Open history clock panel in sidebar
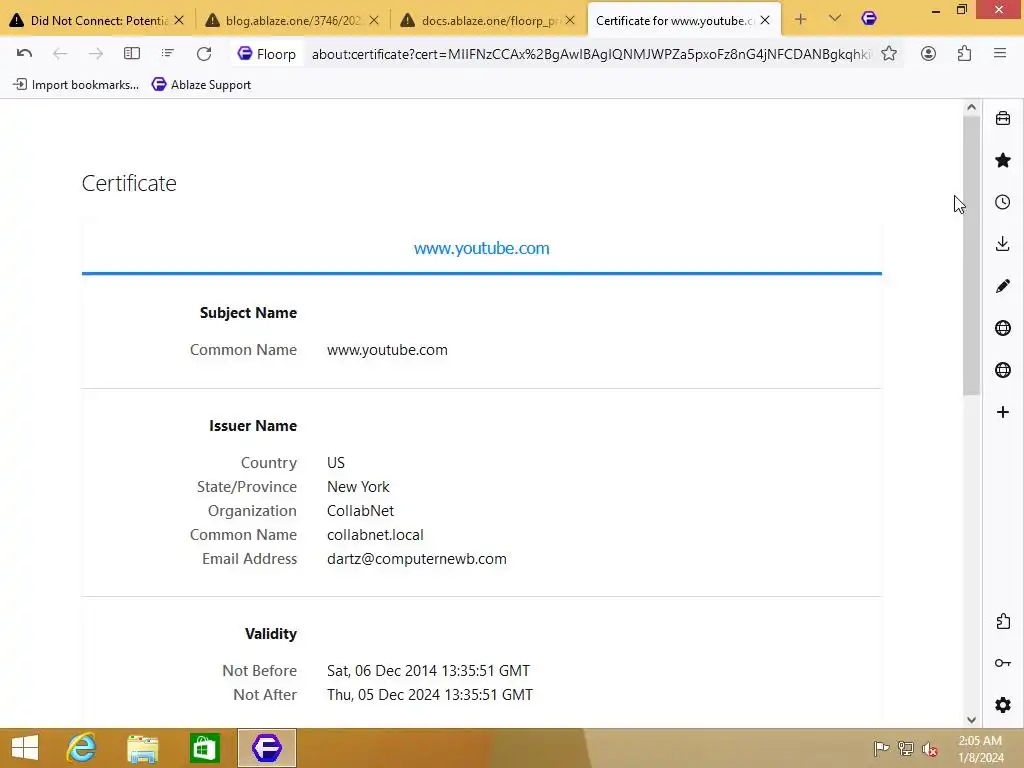Screen dimensions: 1024x768 [x=1003, y=202]
